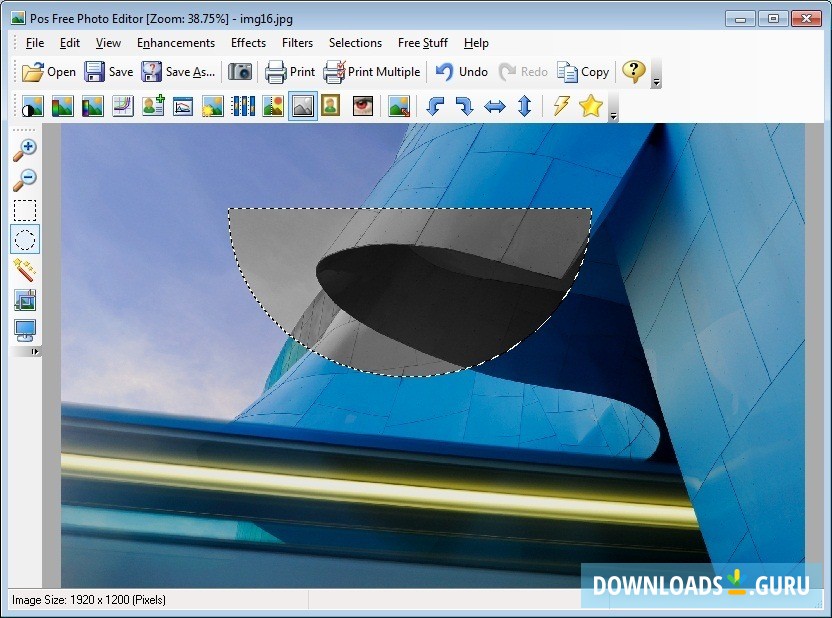832x618 pixels.
Task: Click the Save As... toolbar button
Action: (x=178, y=72)
